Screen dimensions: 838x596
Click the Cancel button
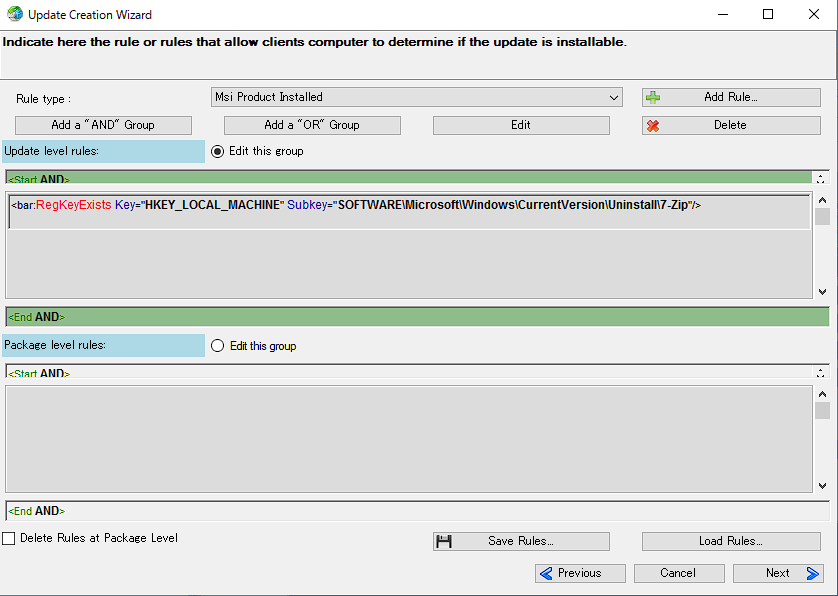(679, 573)
